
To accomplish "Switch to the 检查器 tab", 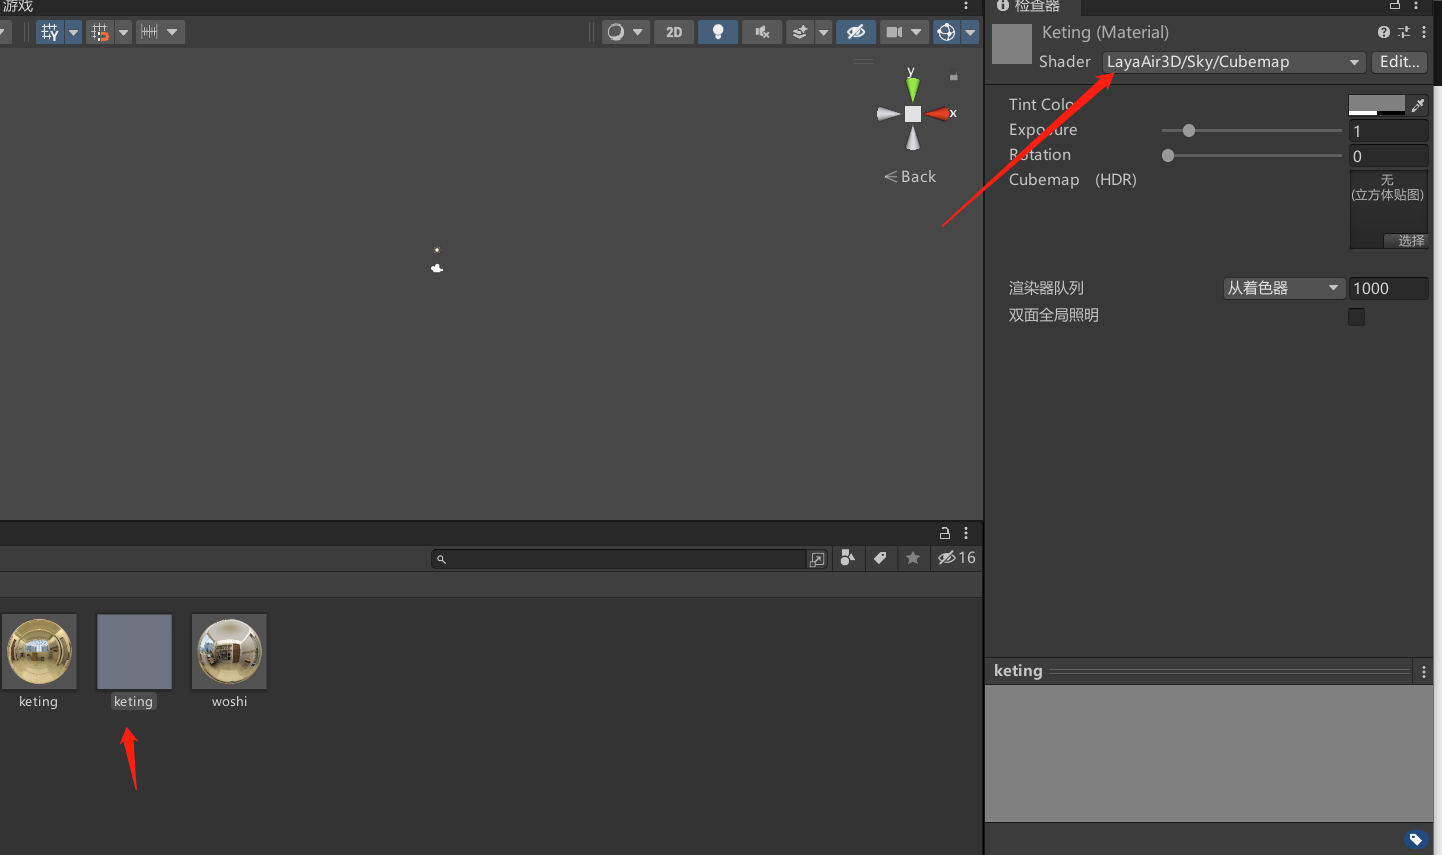I will pyautogui.click(x=1032, y=7).
